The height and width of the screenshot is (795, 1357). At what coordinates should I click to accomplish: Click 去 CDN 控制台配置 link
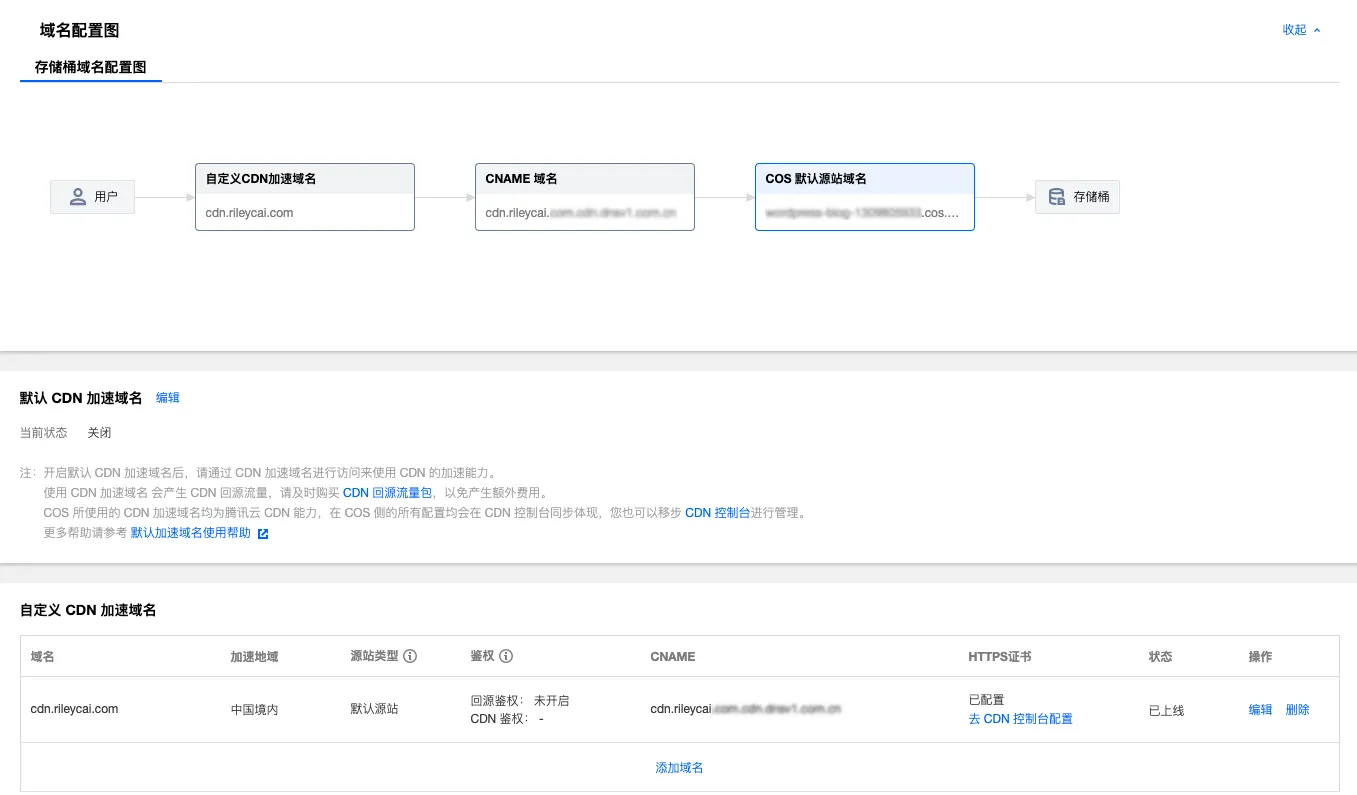click(x=1021, y=719)
